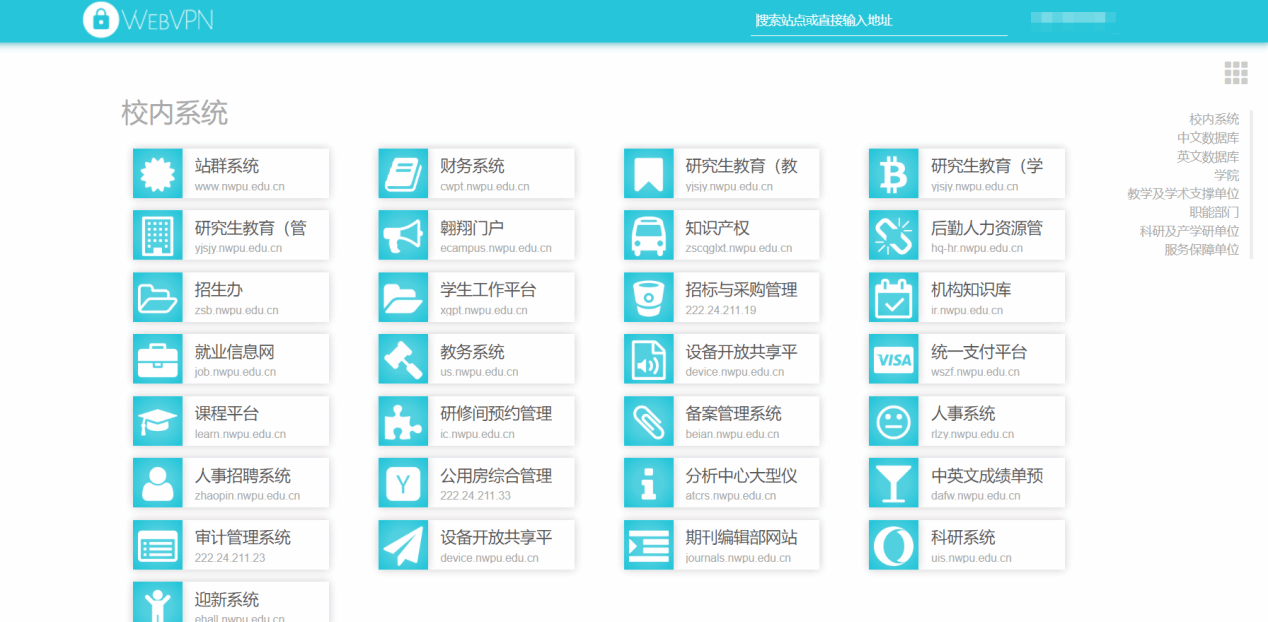This screenshot has width=1268, height=622.
Task: Click the search site or address input field
Action: (879, 20)
